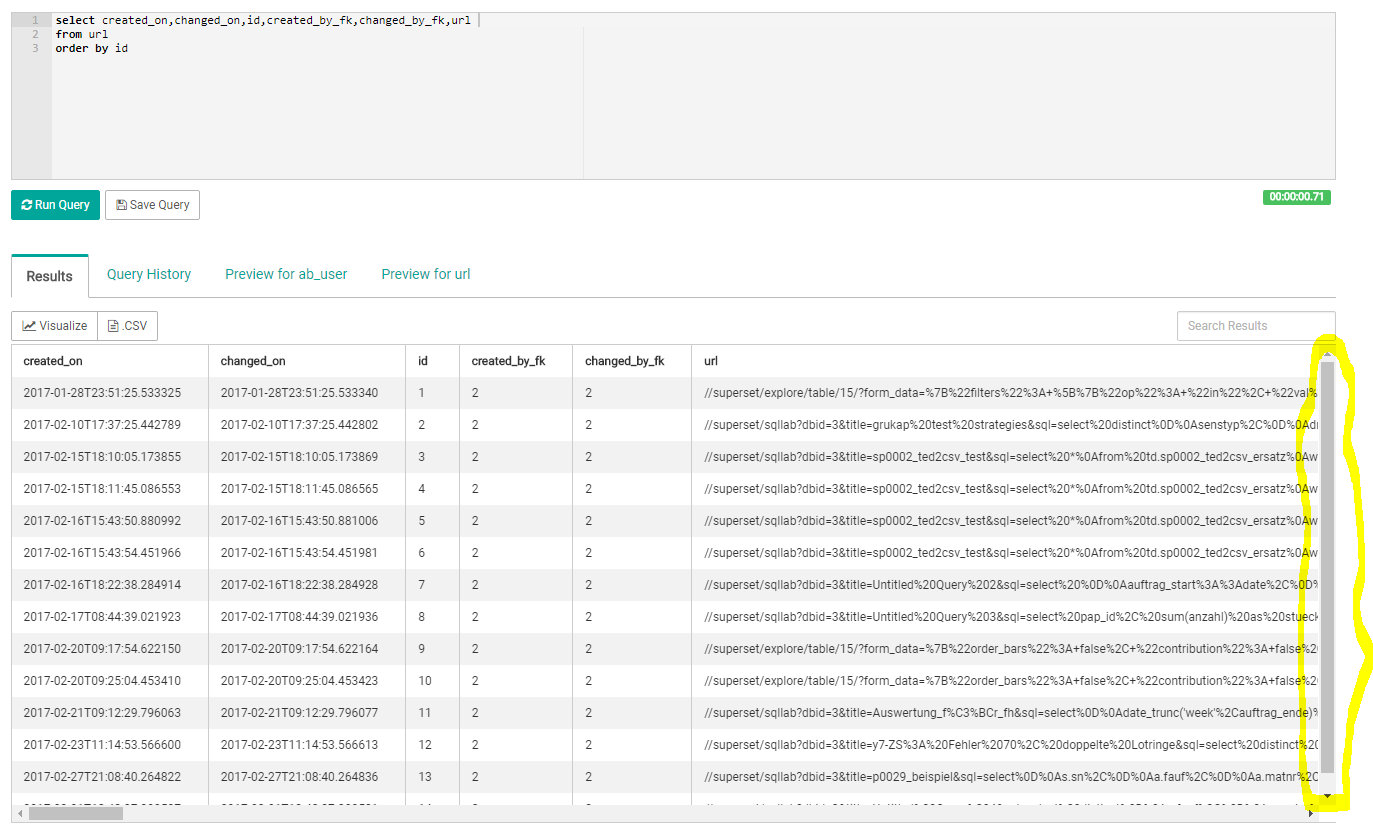
Task: Click the file icon on the .CSV button
Action: tap(112, 325)
